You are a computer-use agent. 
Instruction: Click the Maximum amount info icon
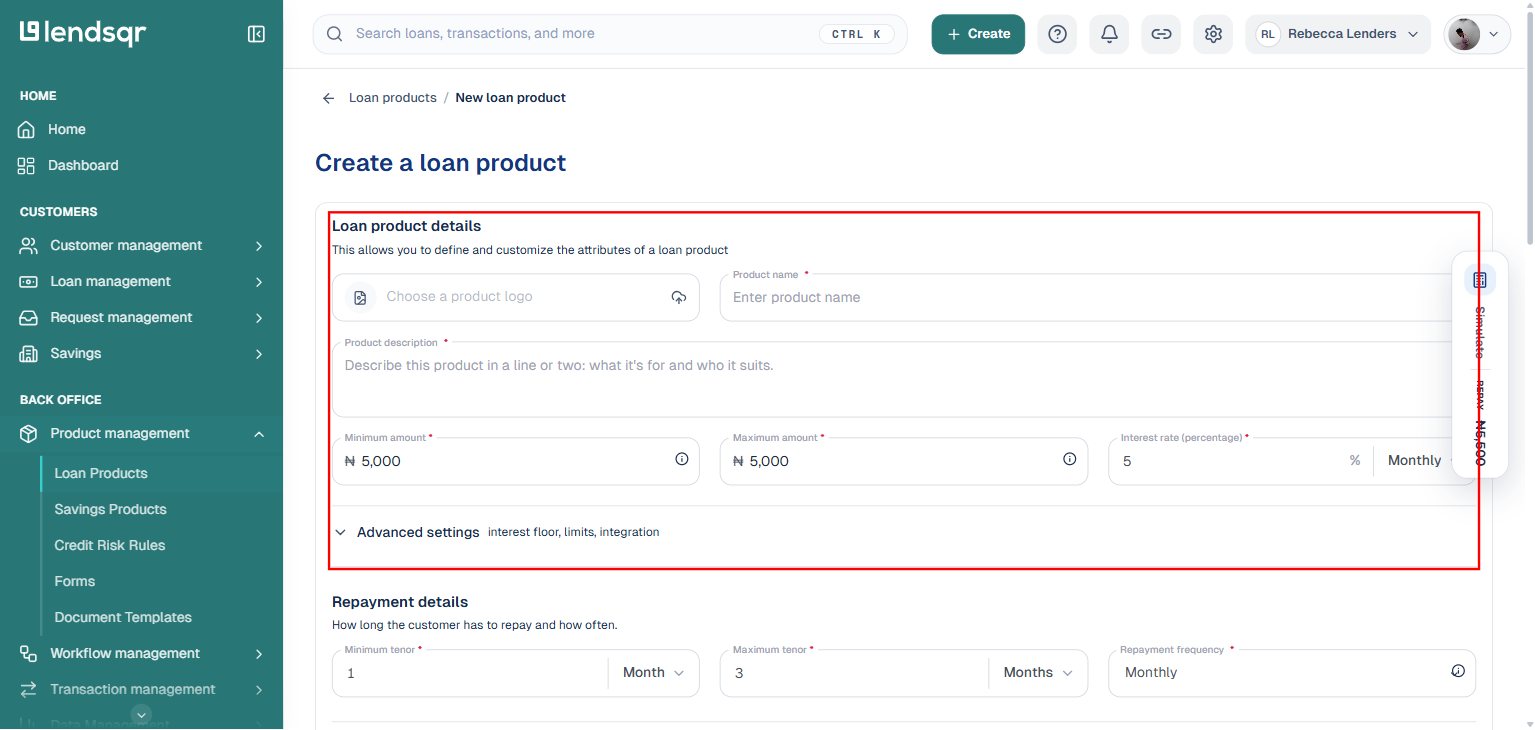pyautogui.click(x=1070, y=460)
